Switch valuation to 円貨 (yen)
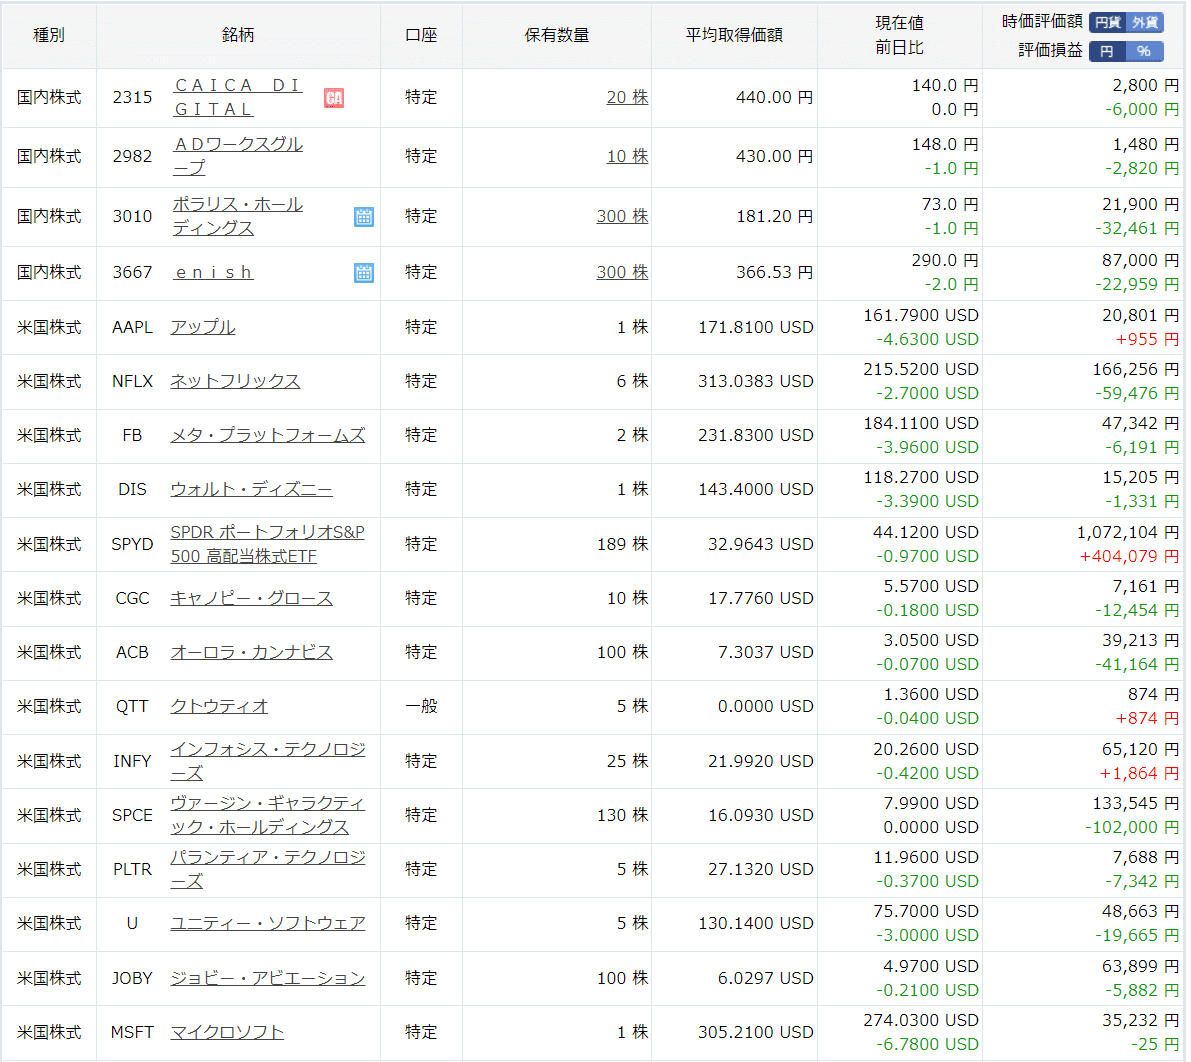Image resolution: width=1191 pixels, height=1062 pixels. (1107, 23)
